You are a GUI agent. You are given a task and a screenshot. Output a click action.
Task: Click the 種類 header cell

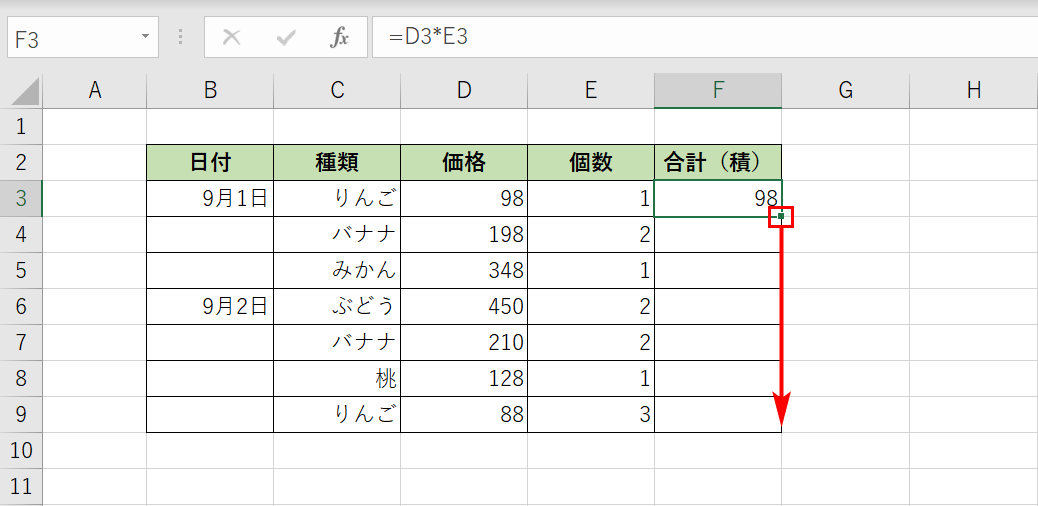[x=337, y=162]
